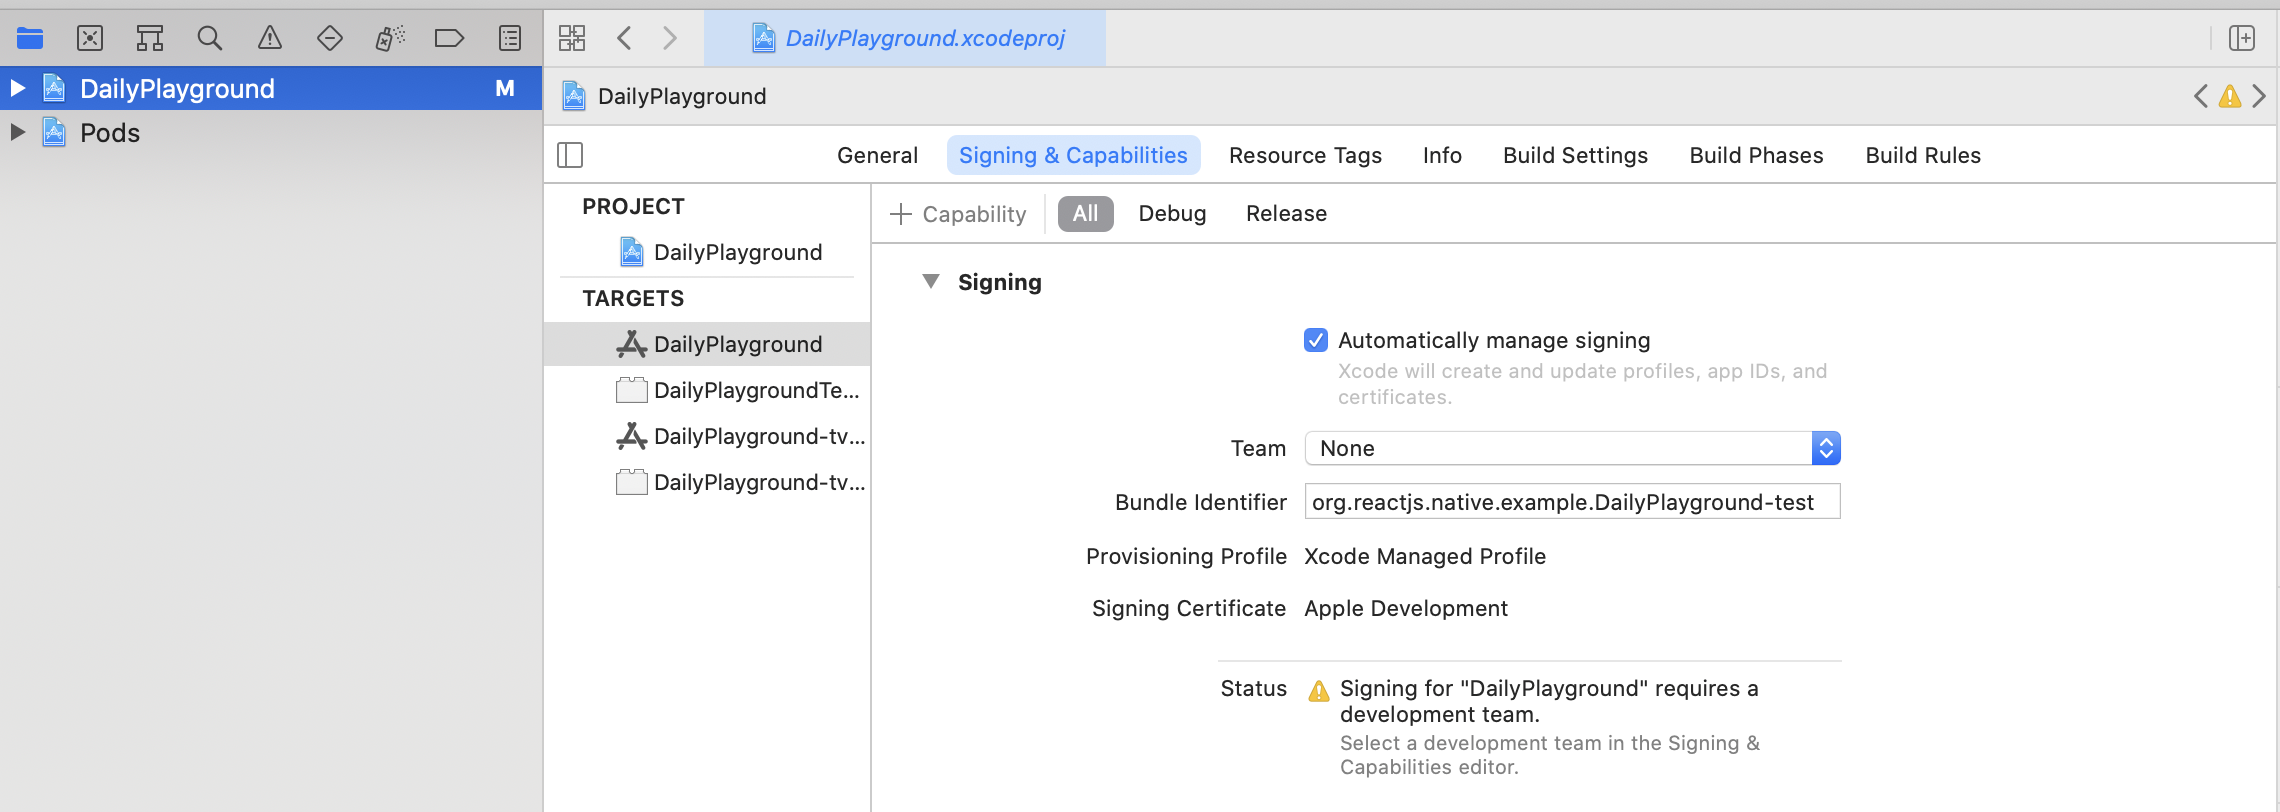
Task: Click 'Xcode Managed Profile' text
Action: (x=1425, y=556)
